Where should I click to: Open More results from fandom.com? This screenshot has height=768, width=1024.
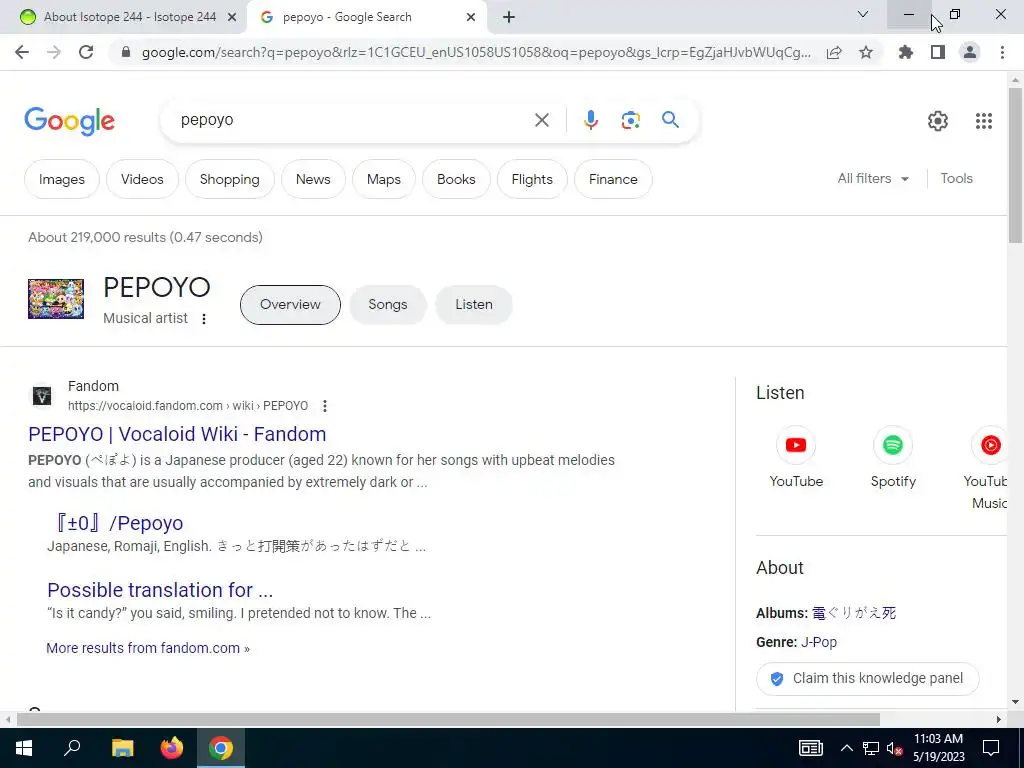pyautogui.click(x=148, y=648)
